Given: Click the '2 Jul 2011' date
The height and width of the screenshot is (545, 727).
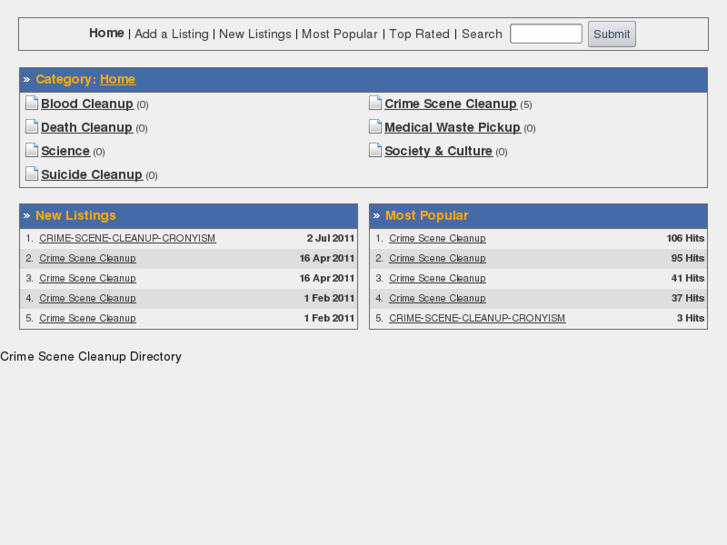Looking at the screenshot, I should [331, 238].
